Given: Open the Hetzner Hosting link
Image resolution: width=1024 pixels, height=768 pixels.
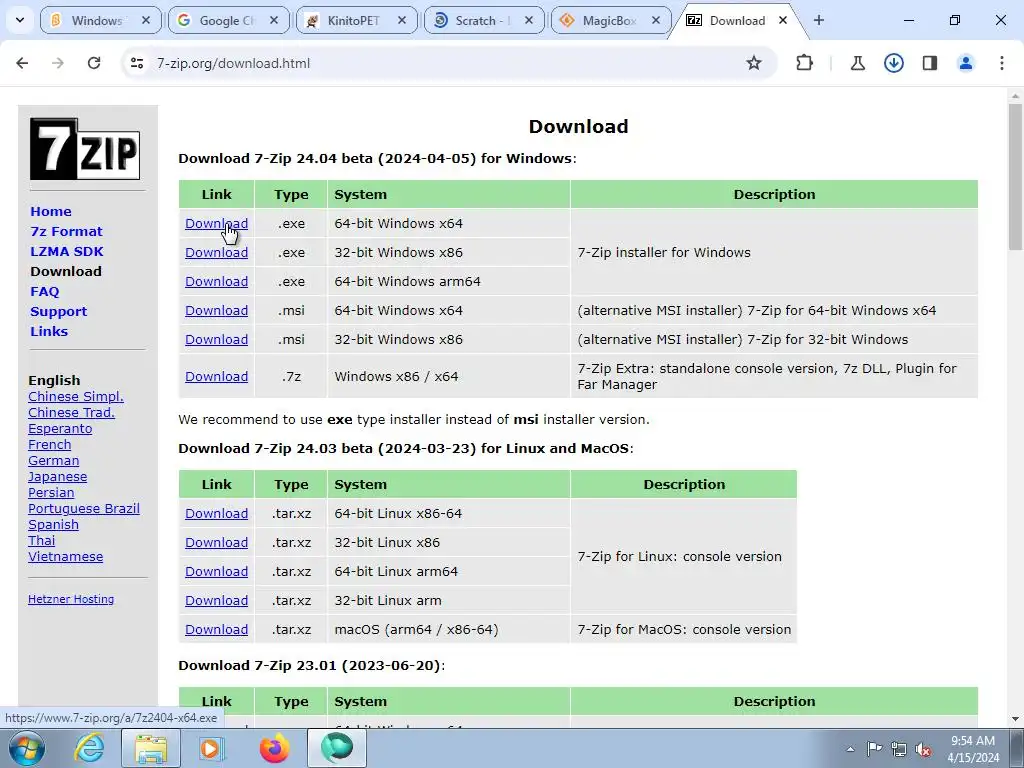Looking at the screenshot, I should pyautogui.click(x=71, y=599).
